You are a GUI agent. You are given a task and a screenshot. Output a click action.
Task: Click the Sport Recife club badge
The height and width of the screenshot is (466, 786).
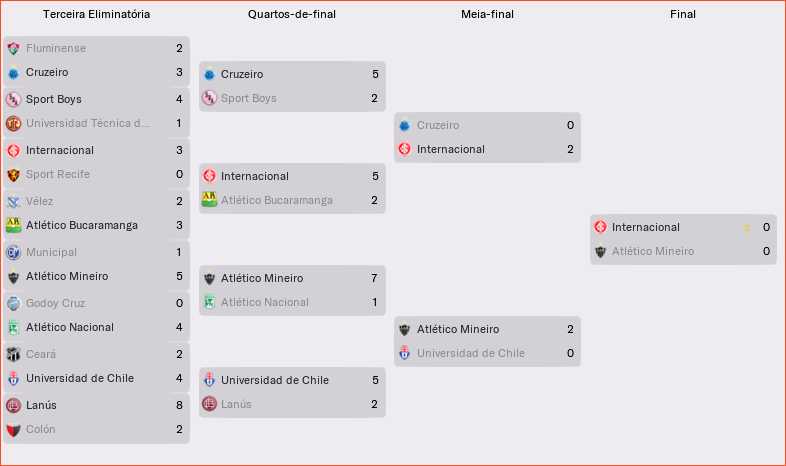(x=14, y=174)
